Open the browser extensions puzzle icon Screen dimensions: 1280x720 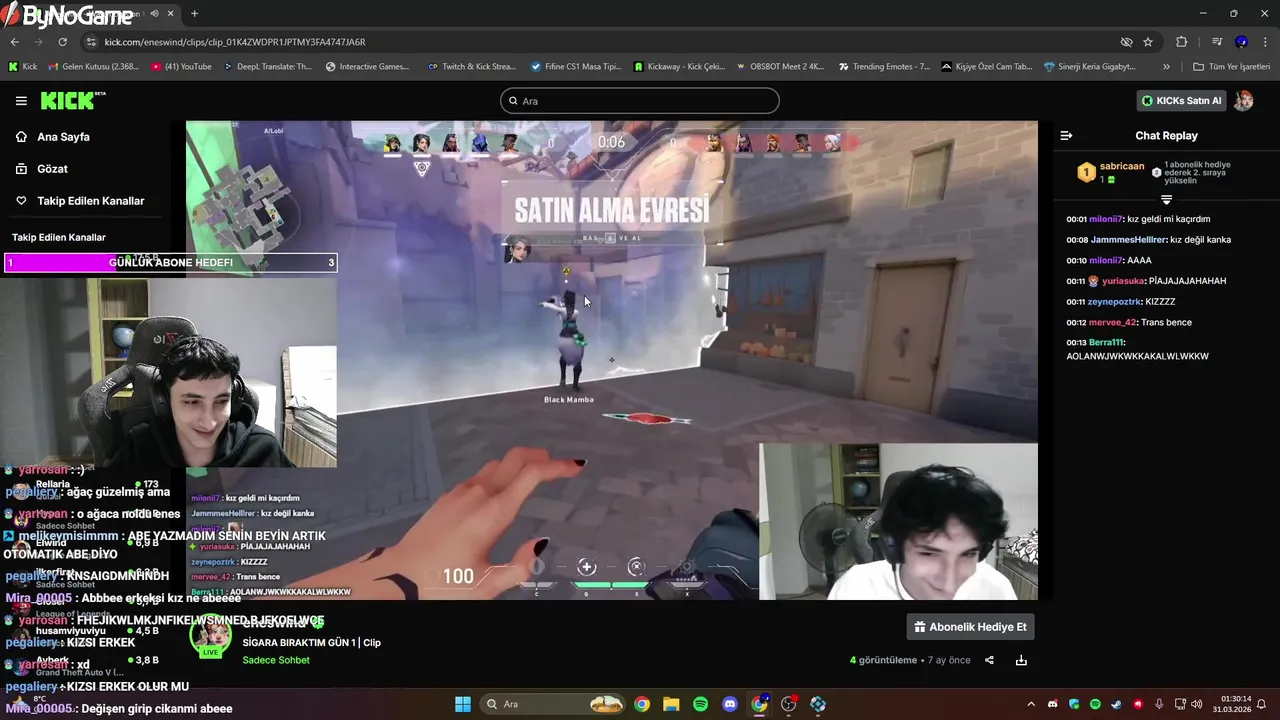coord(1182,42)
